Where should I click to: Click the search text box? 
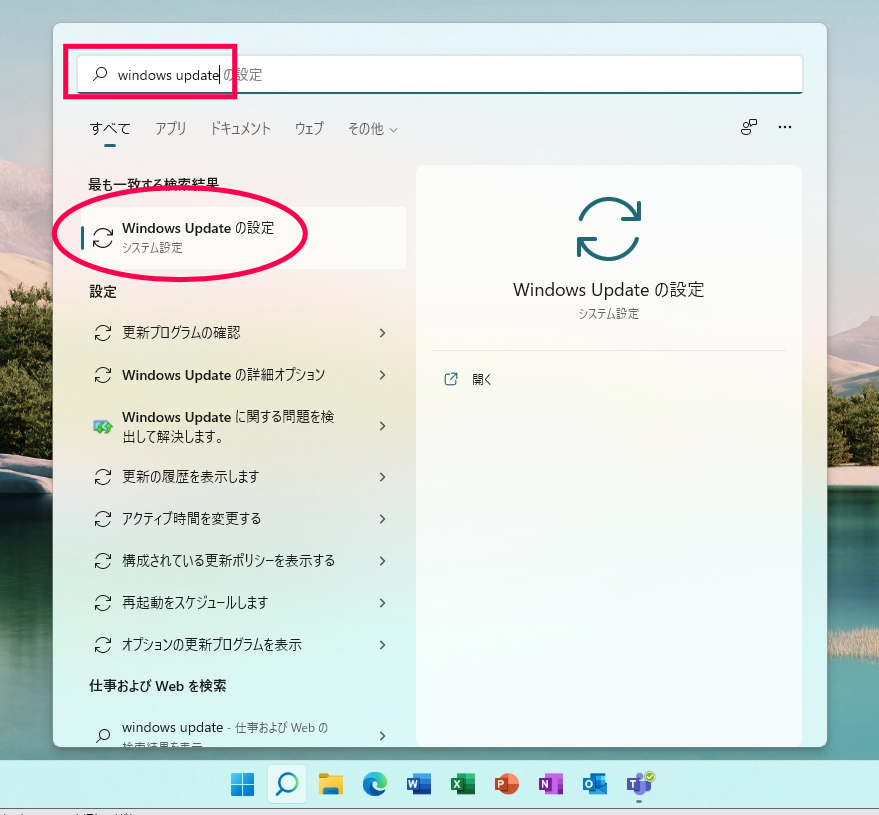point(440,74)
